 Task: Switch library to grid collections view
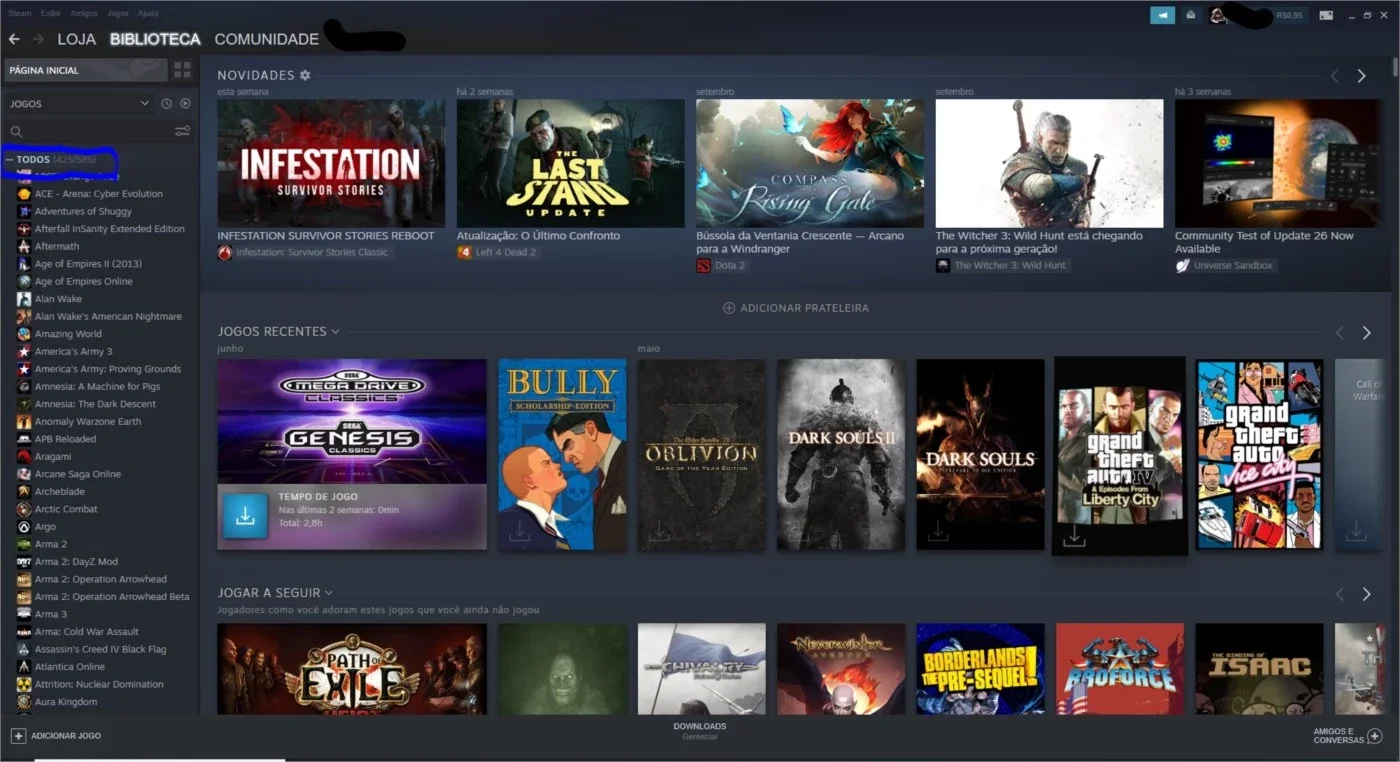182,70
